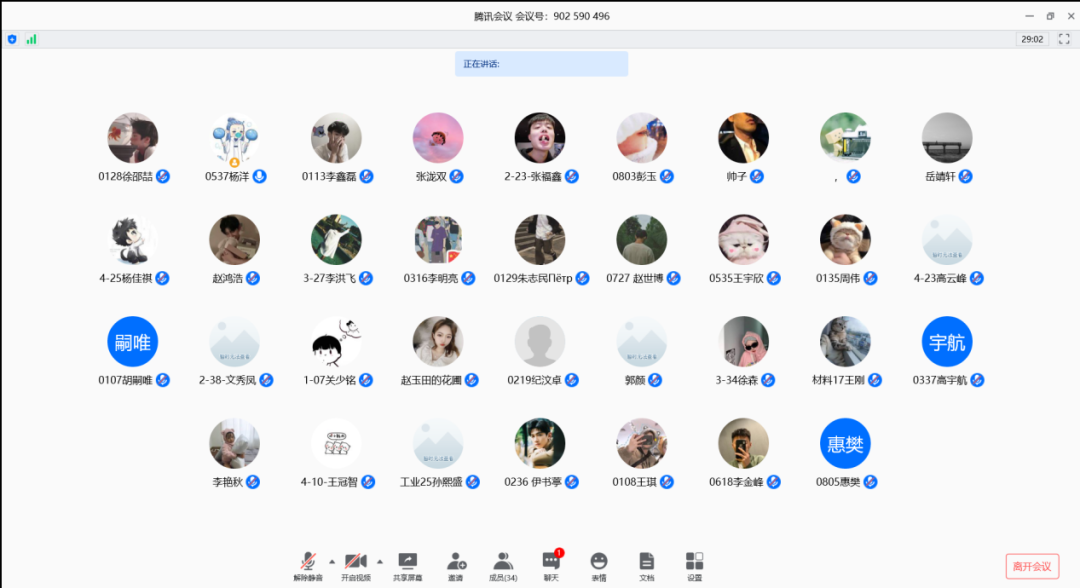
Task: Click the blue shield security icon
Action: click(12, 39)
